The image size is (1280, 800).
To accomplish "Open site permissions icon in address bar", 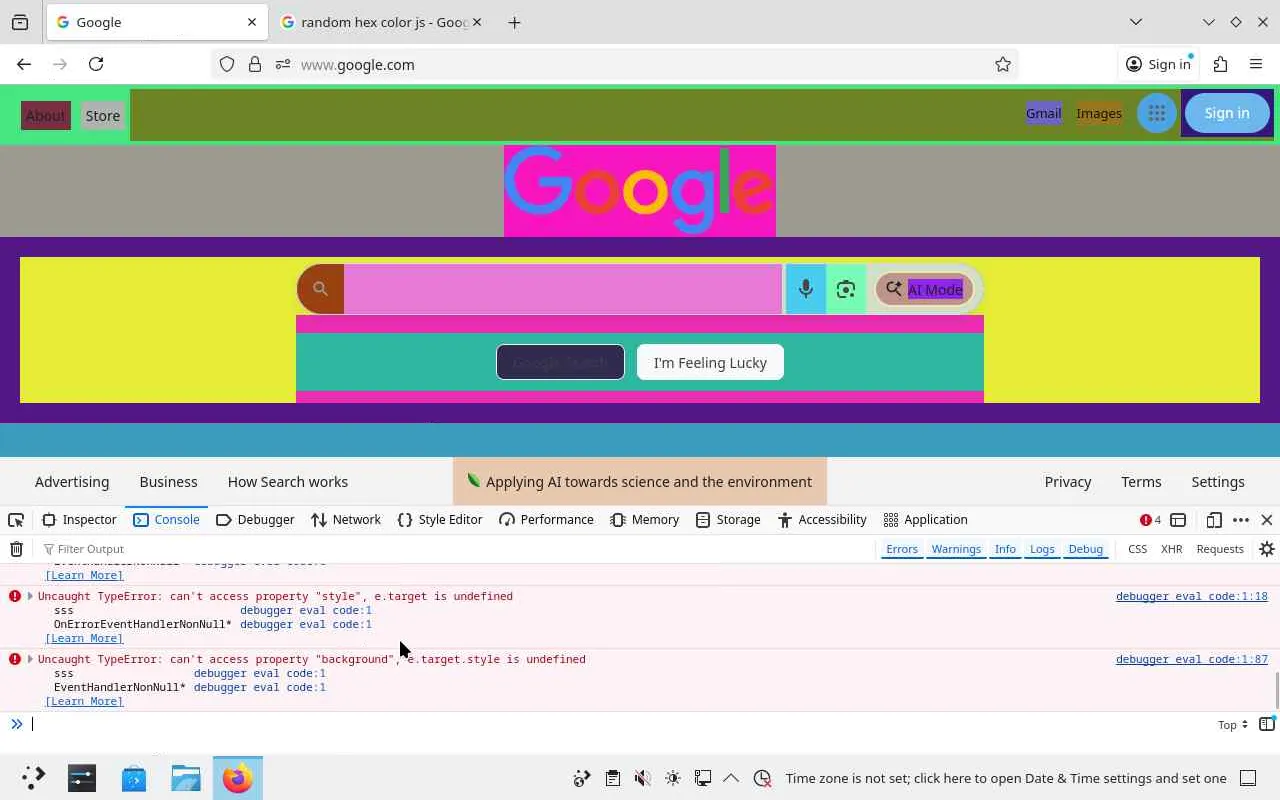I will pos(283,64).
